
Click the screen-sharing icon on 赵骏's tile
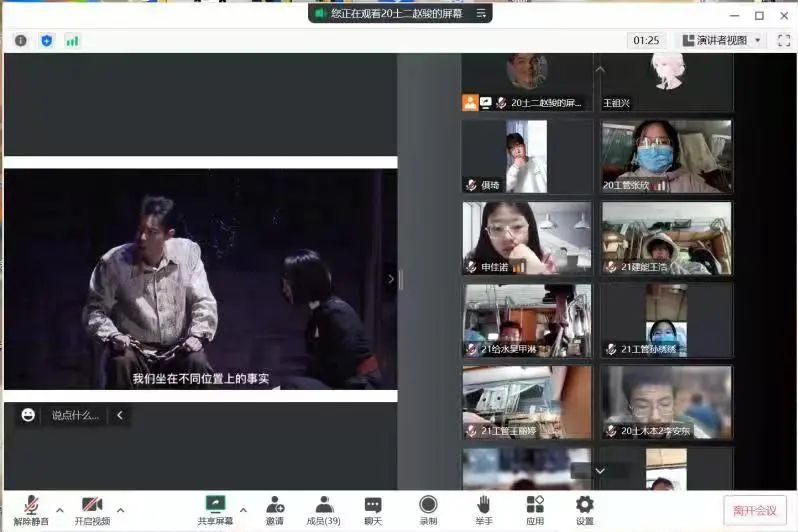486,103
